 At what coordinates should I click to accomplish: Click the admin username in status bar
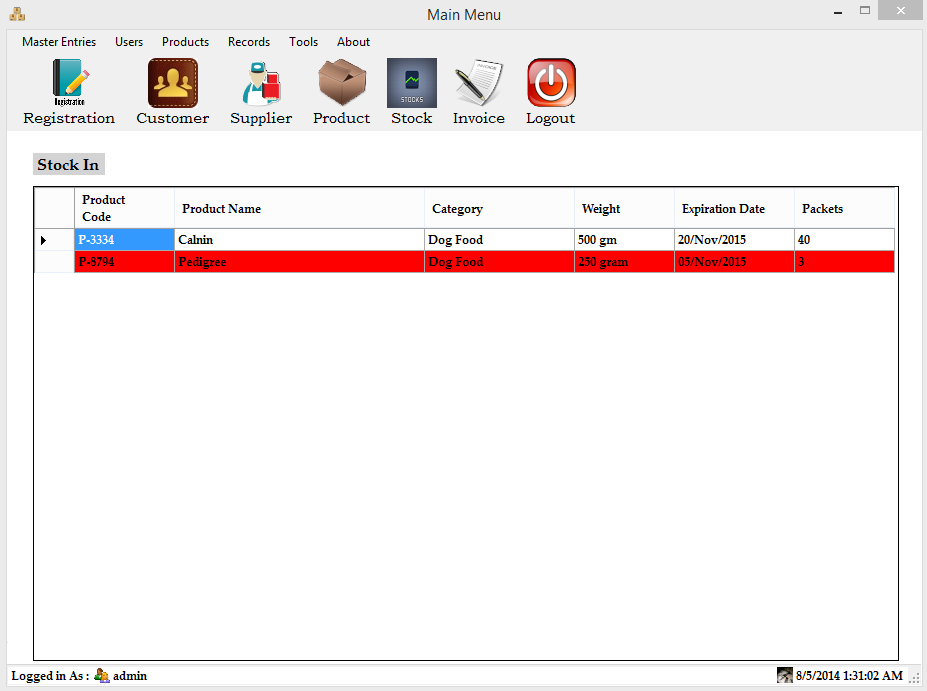click(x=130, y=676)
